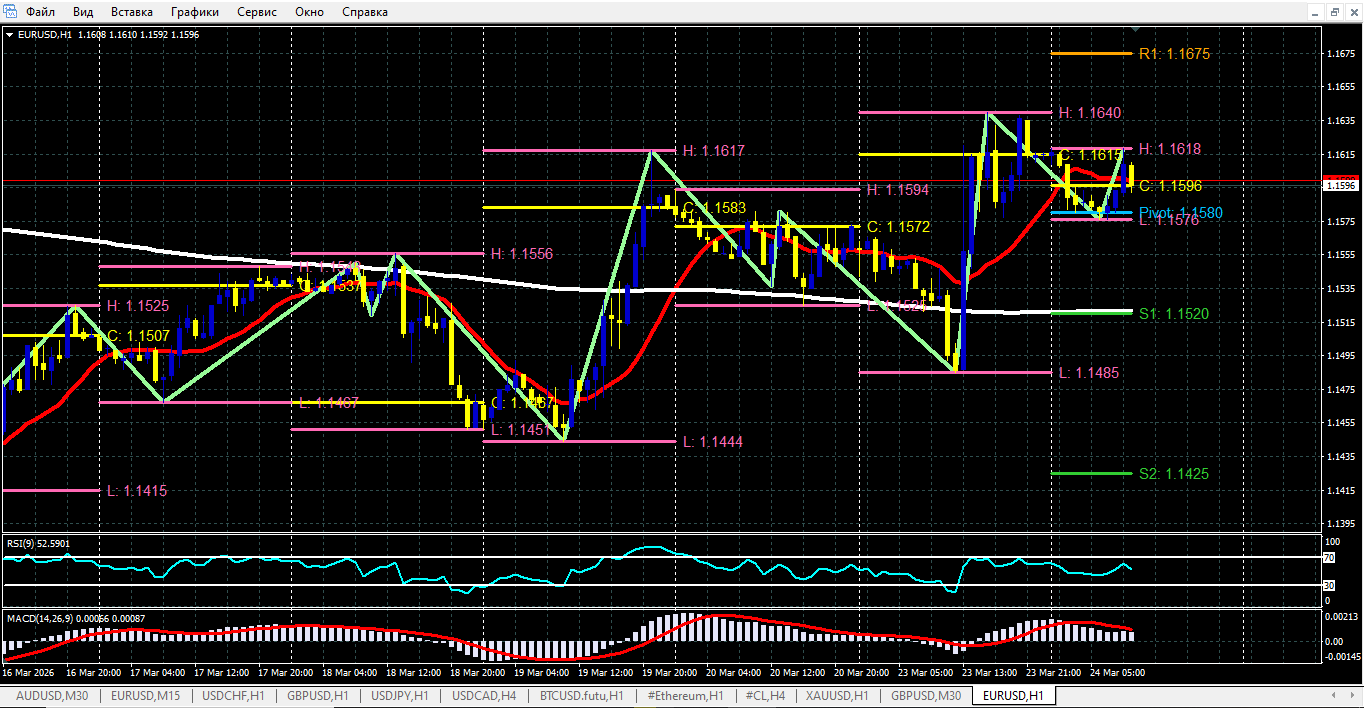Click the MetaTrader application icon in the menu bar
This screenshot has height=708, width=1364.
(10, 12)
